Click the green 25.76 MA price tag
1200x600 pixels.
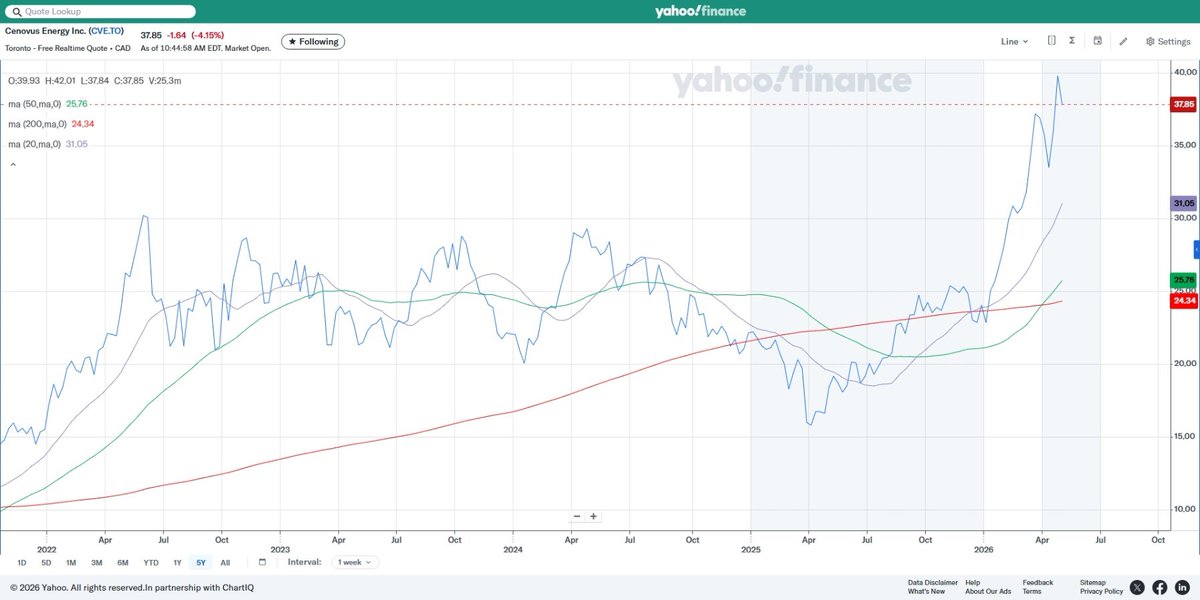[x=1184, y=279]
